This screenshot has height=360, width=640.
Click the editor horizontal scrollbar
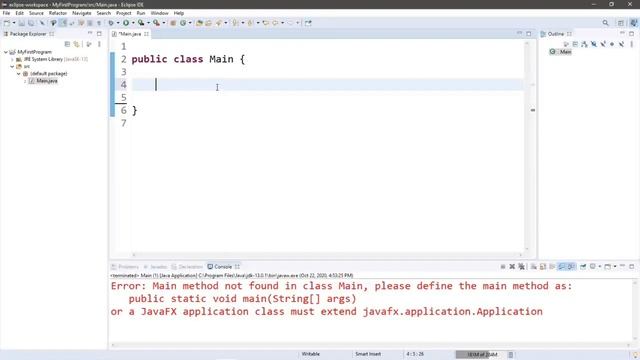[x=328, y=255]
